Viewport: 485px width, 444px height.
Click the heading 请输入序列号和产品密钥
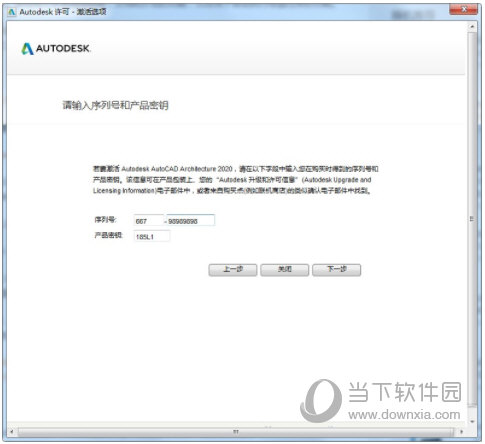coord(115,105)
